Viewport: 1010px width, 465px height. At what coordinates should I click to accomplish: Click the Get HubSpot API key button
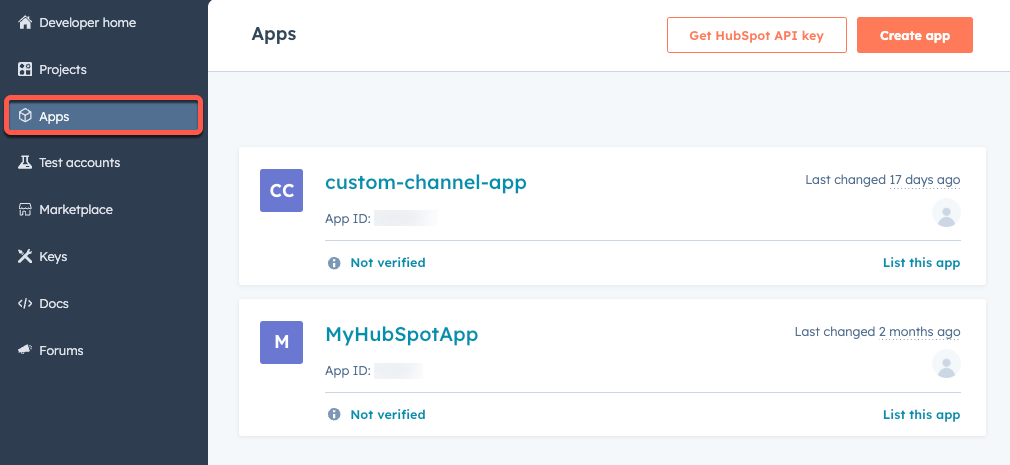(x=757, y=35)
